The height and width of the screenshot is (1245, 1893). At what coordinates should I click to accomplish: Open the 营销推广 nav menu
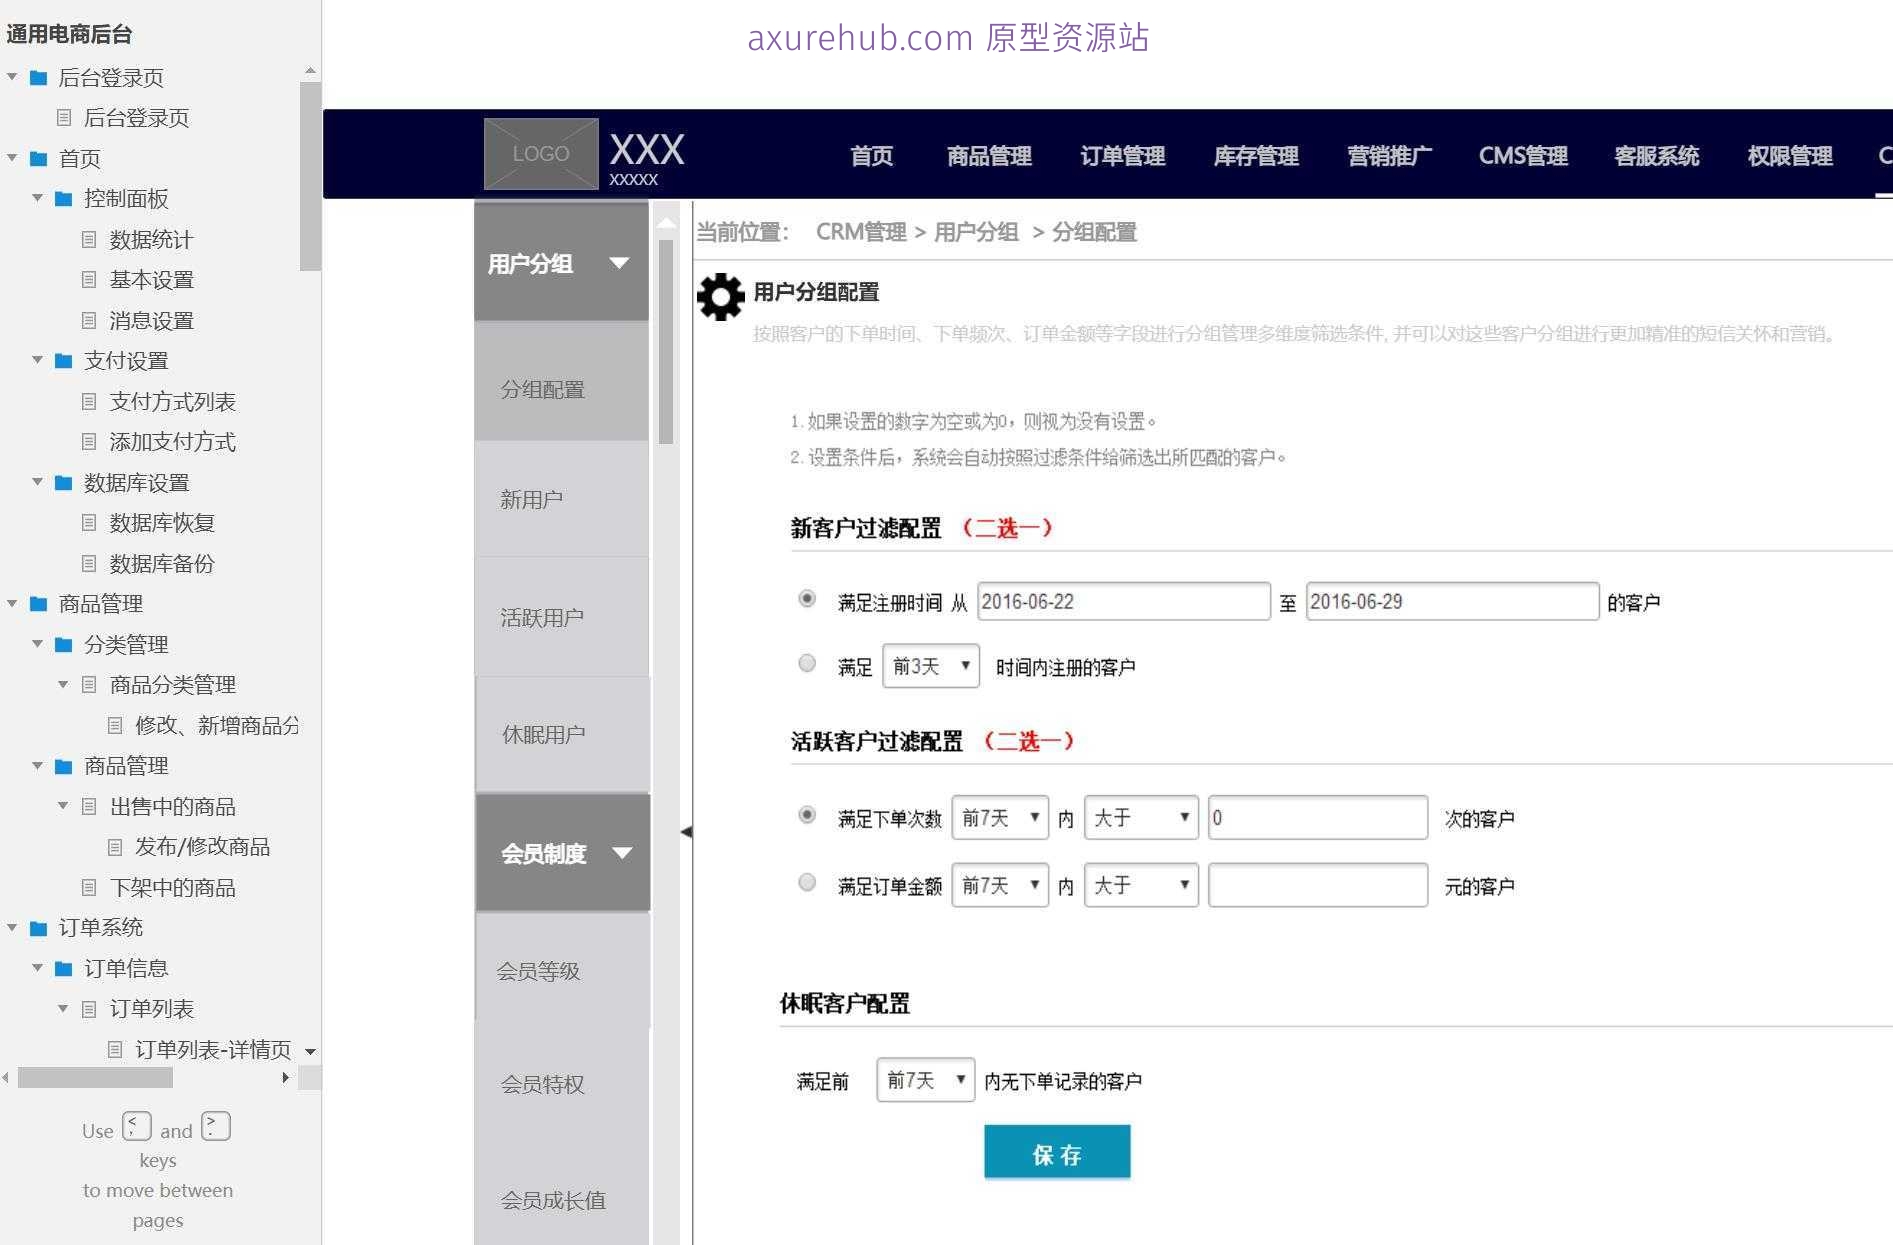(x=1388, y=155)
